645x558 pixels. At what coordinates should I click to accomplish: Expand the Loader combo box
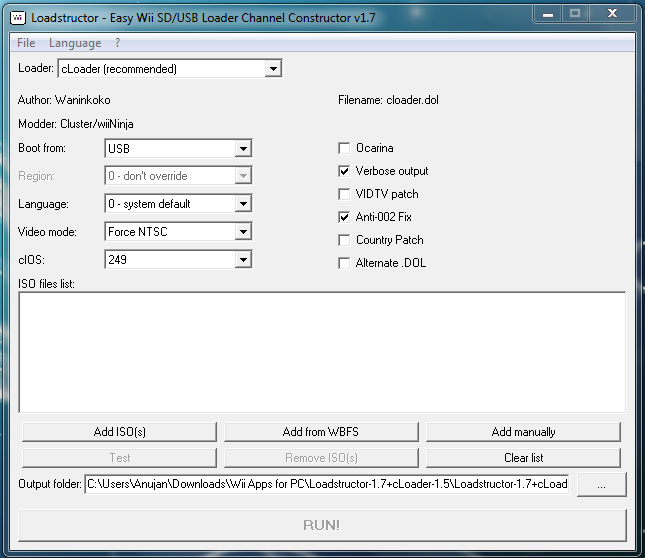[x=170, y=68]
